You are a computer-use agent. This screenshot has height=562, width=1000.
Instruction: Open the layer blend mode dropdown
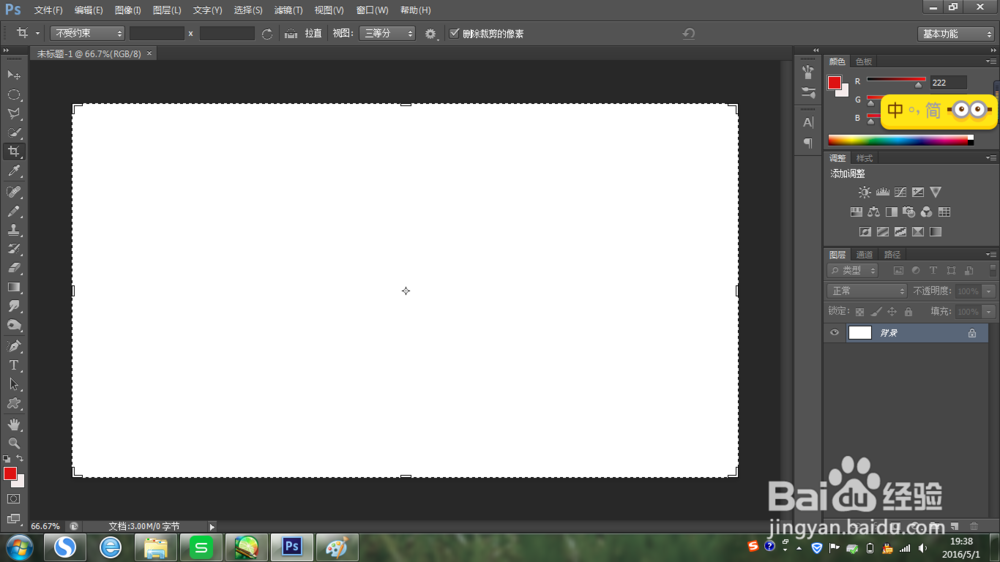coord(867,291)
